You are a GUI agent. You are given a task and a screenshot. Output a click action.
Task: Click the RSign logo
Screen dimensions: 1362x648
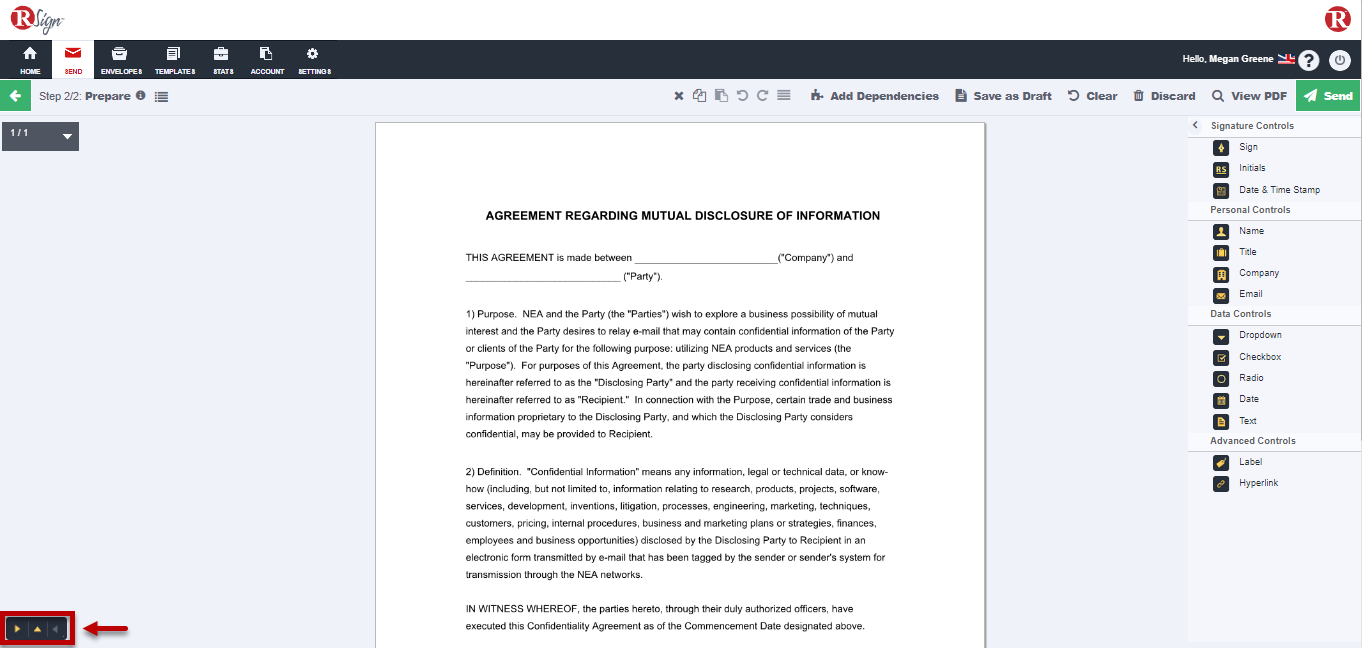37,19
